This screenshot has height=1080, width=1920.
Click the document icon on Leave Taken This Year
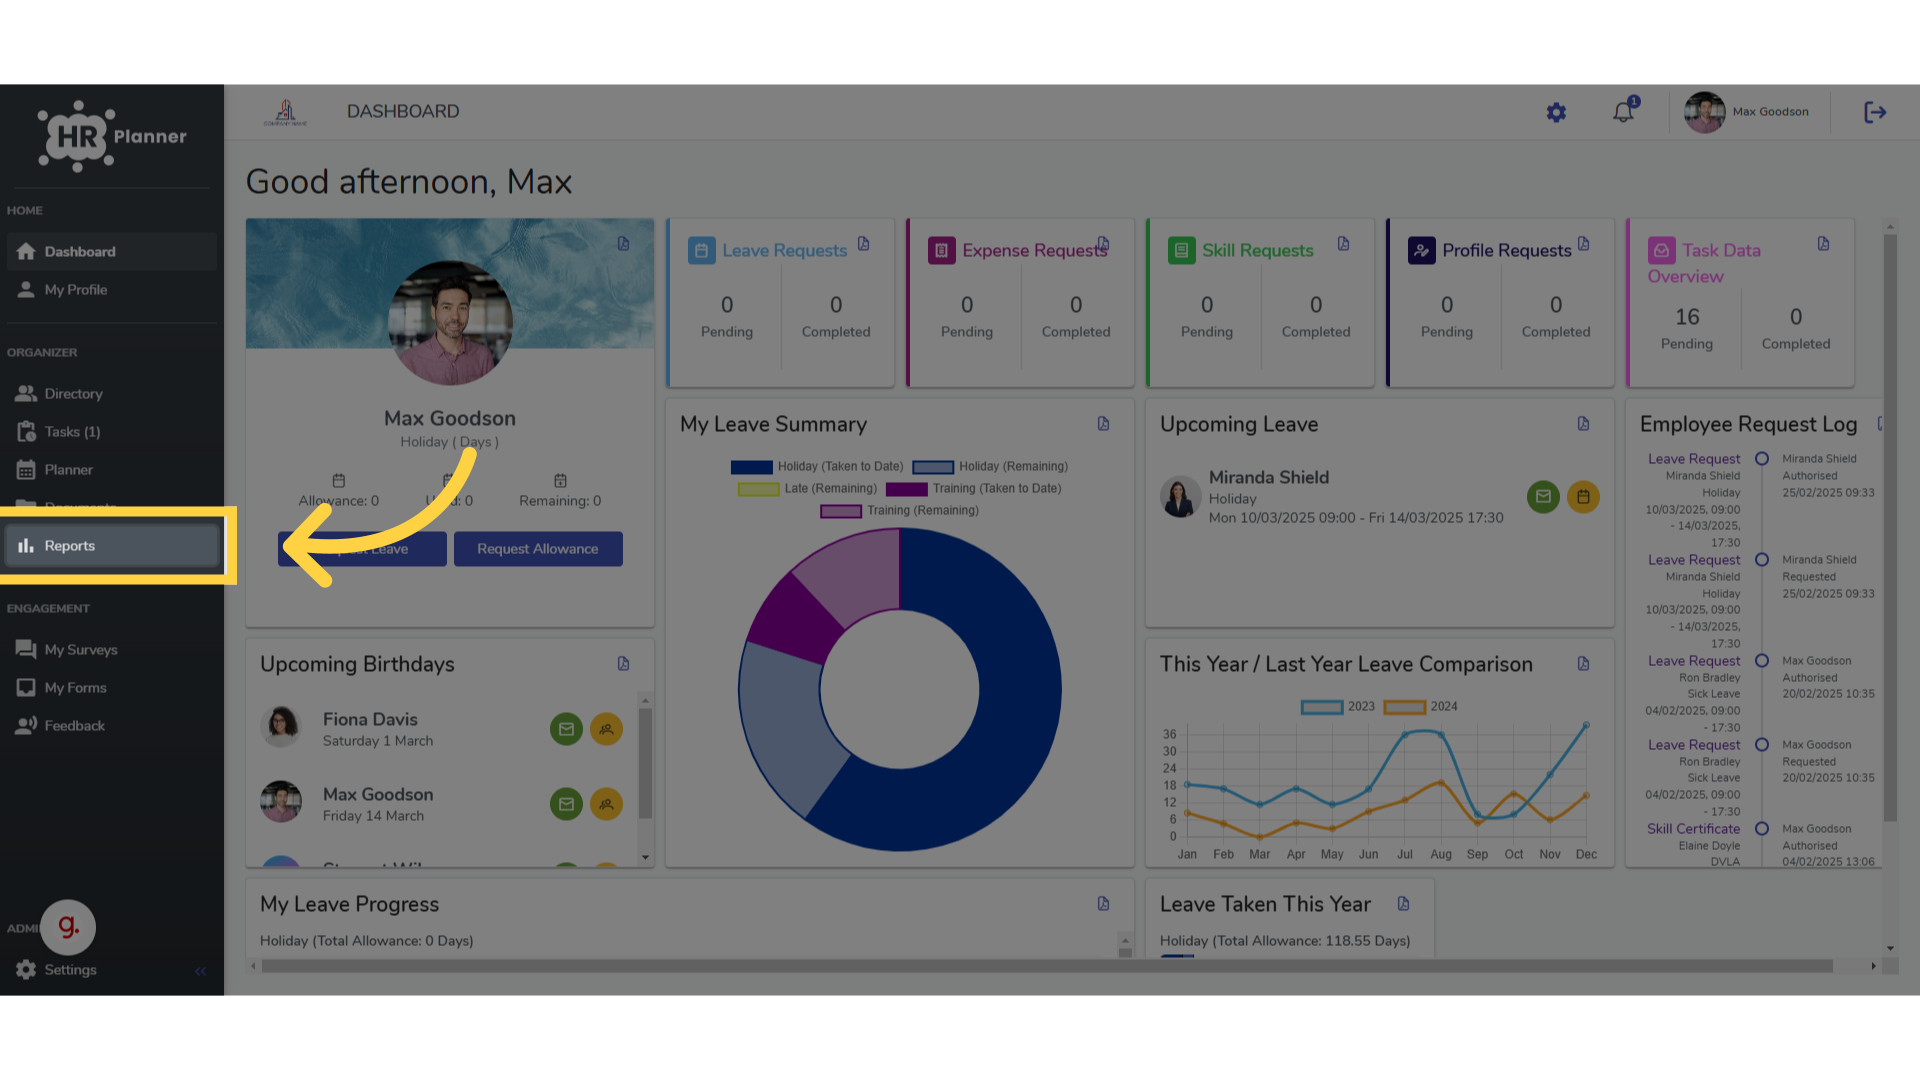click(1404, 904)
